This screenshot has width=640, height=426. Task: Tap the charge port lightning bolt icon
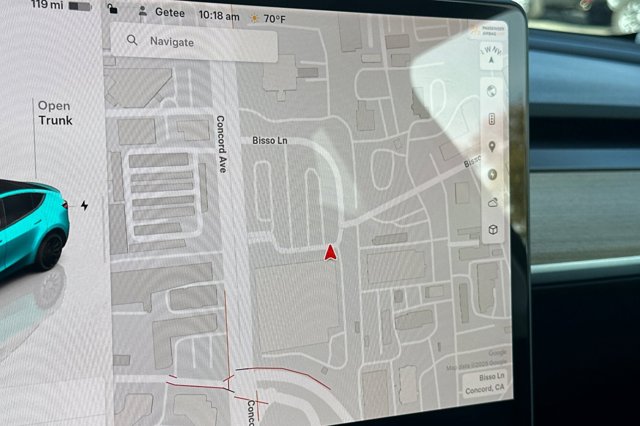85,205
